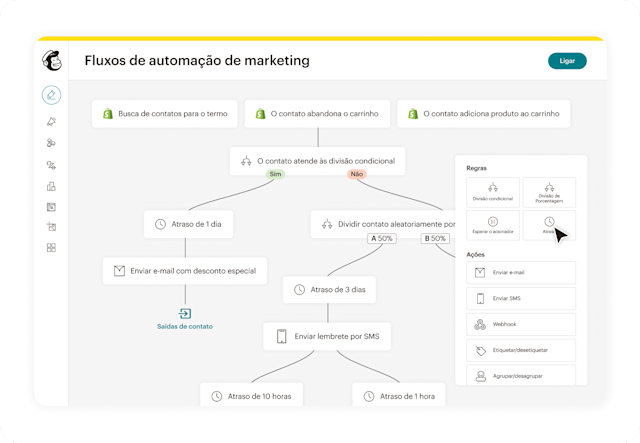The image size is (640, 443).
Task: Click the phone icon on SMS reminder node
Action: tap(282, 336)
